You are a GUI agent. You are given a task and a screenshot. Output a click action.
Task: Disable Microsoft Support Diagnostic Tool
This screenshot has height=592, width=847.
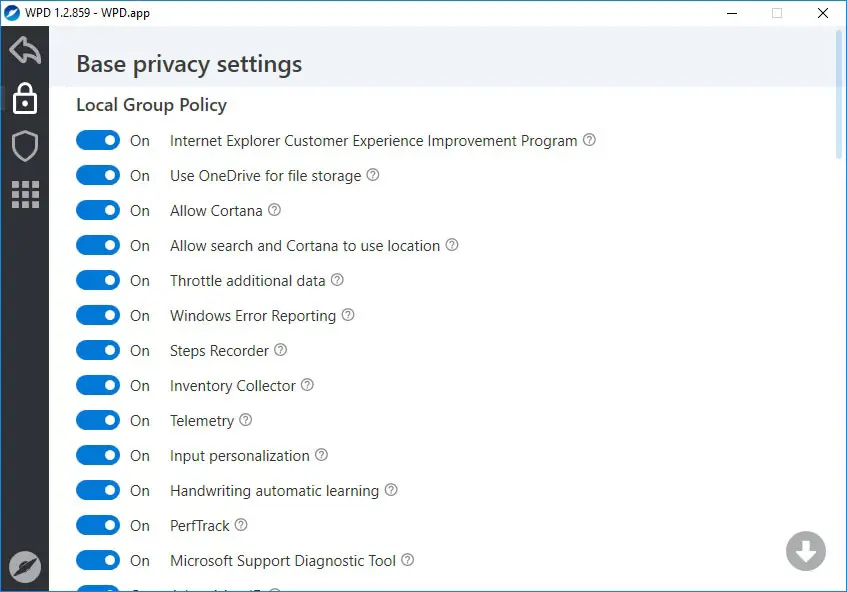98,561
